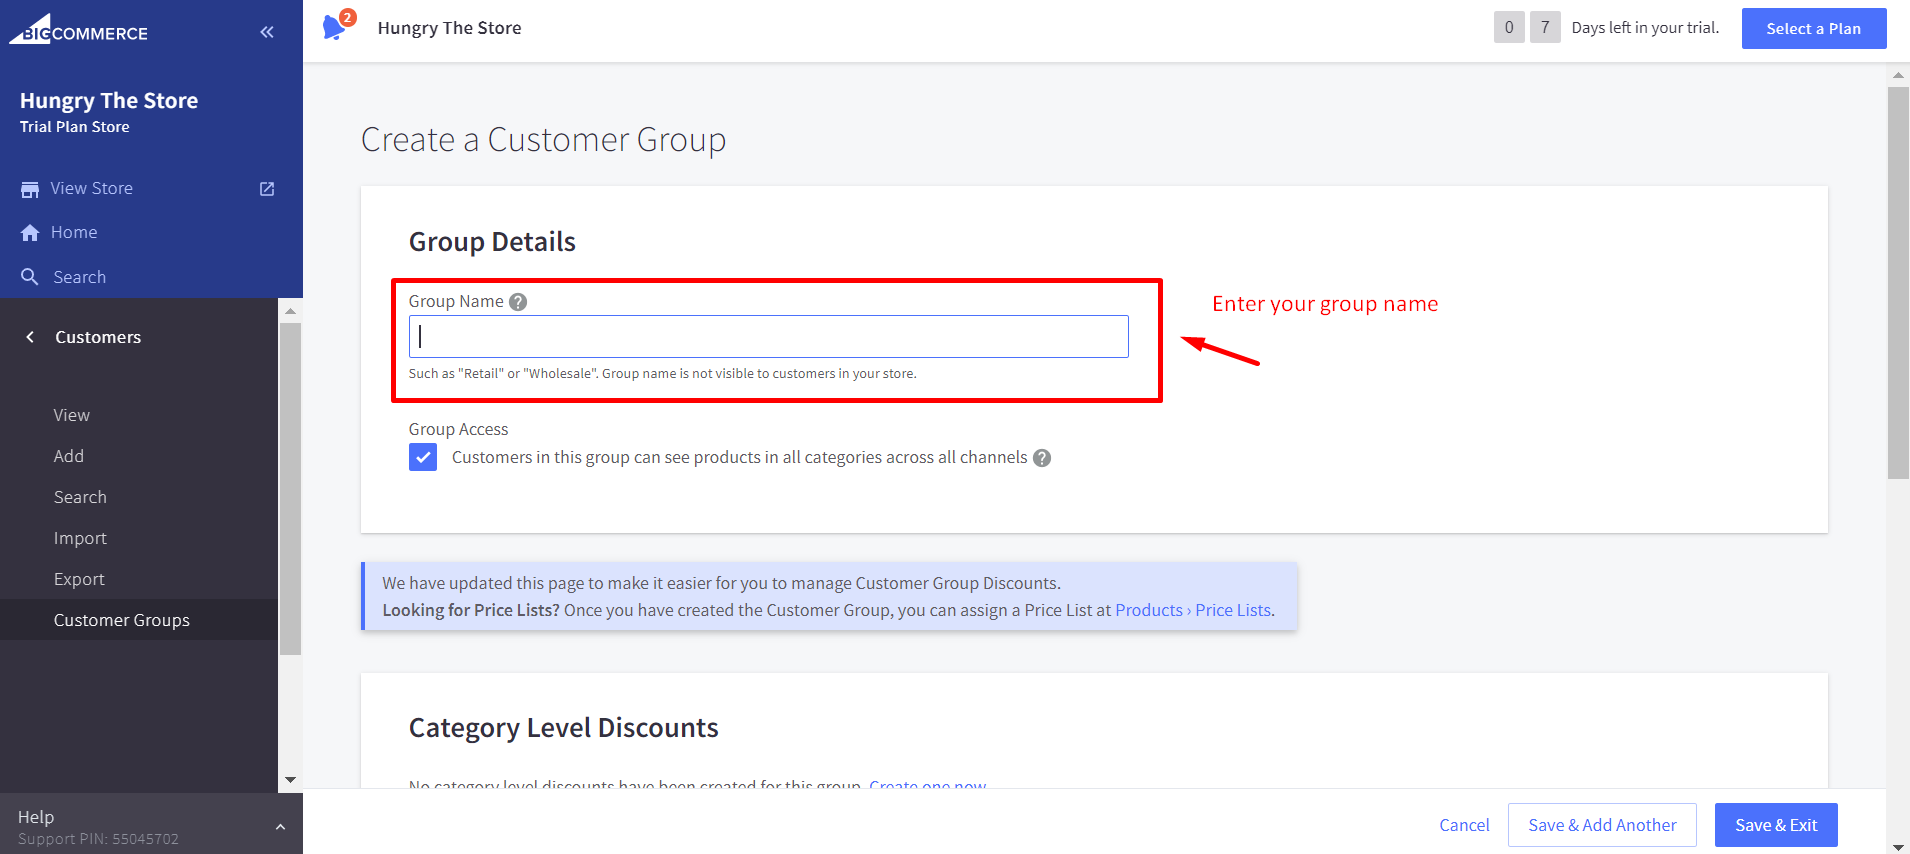Click Save & Add Another button
This screenshot has width=1910, height=854.
point(1601,825)
